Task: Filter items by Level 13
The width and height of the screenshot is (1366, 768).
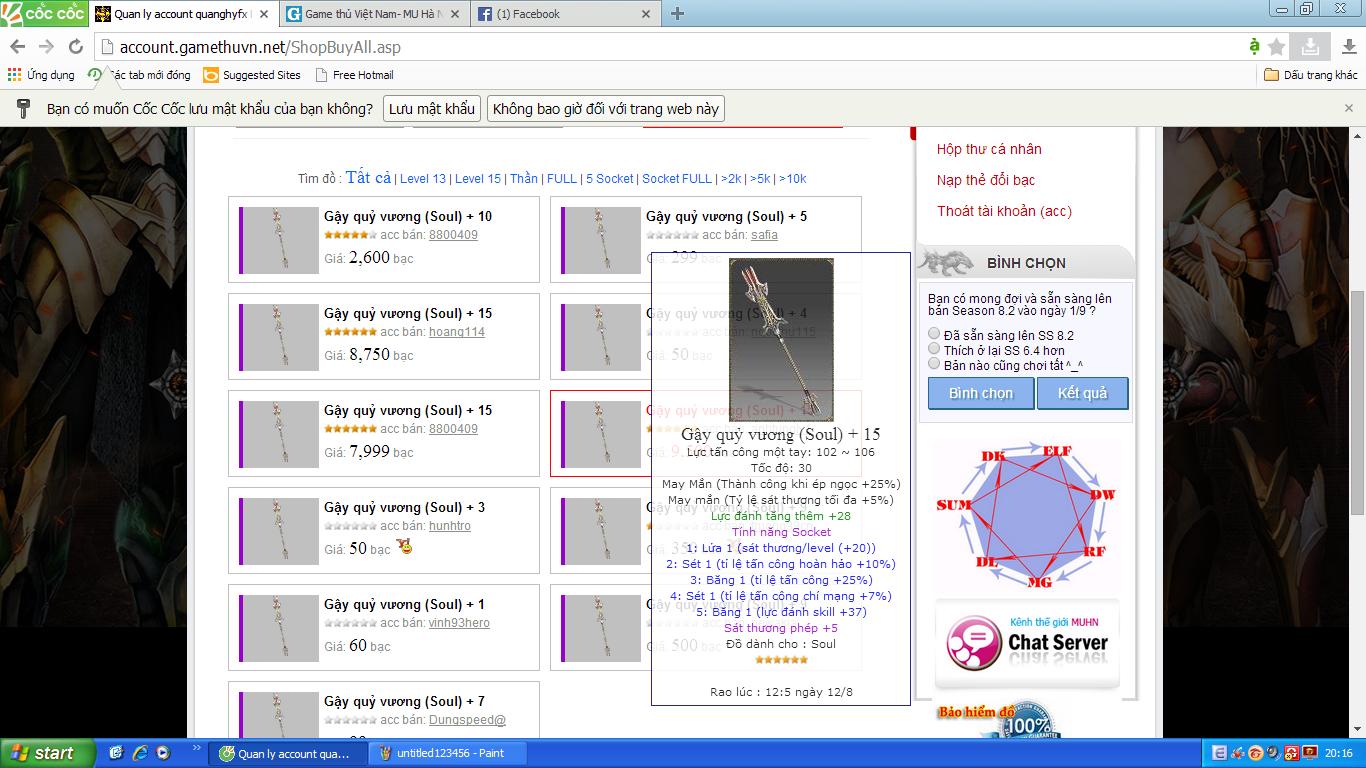Action: (x=423, y=178)
